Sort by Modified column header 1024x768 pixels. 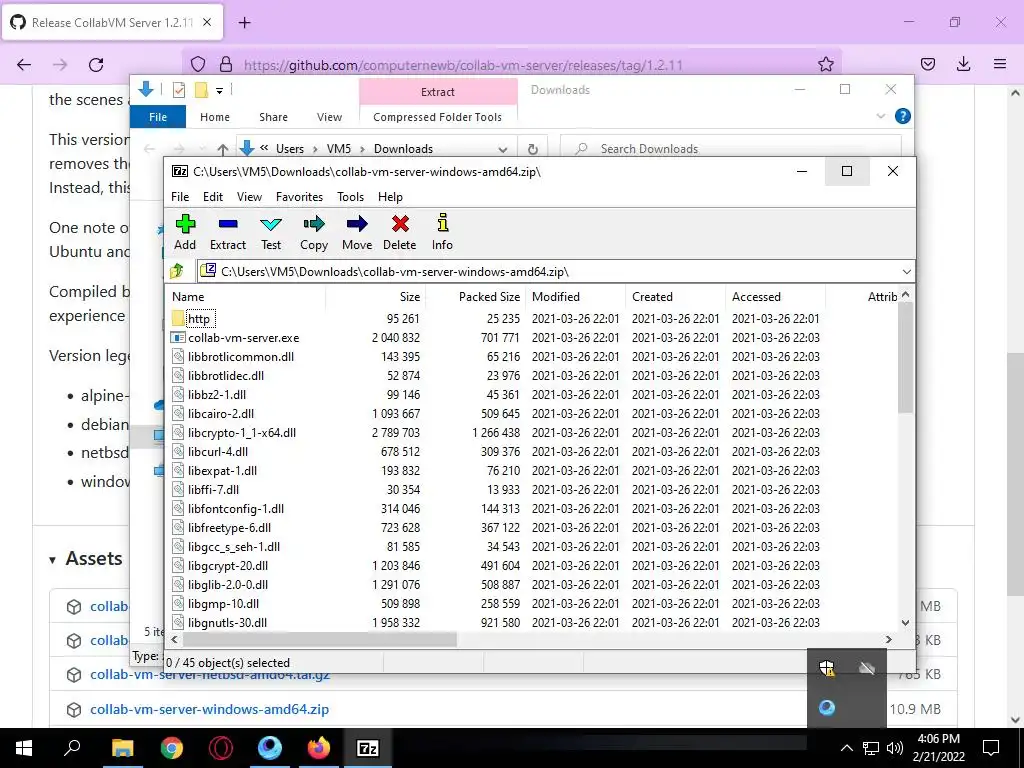(575, 296)
